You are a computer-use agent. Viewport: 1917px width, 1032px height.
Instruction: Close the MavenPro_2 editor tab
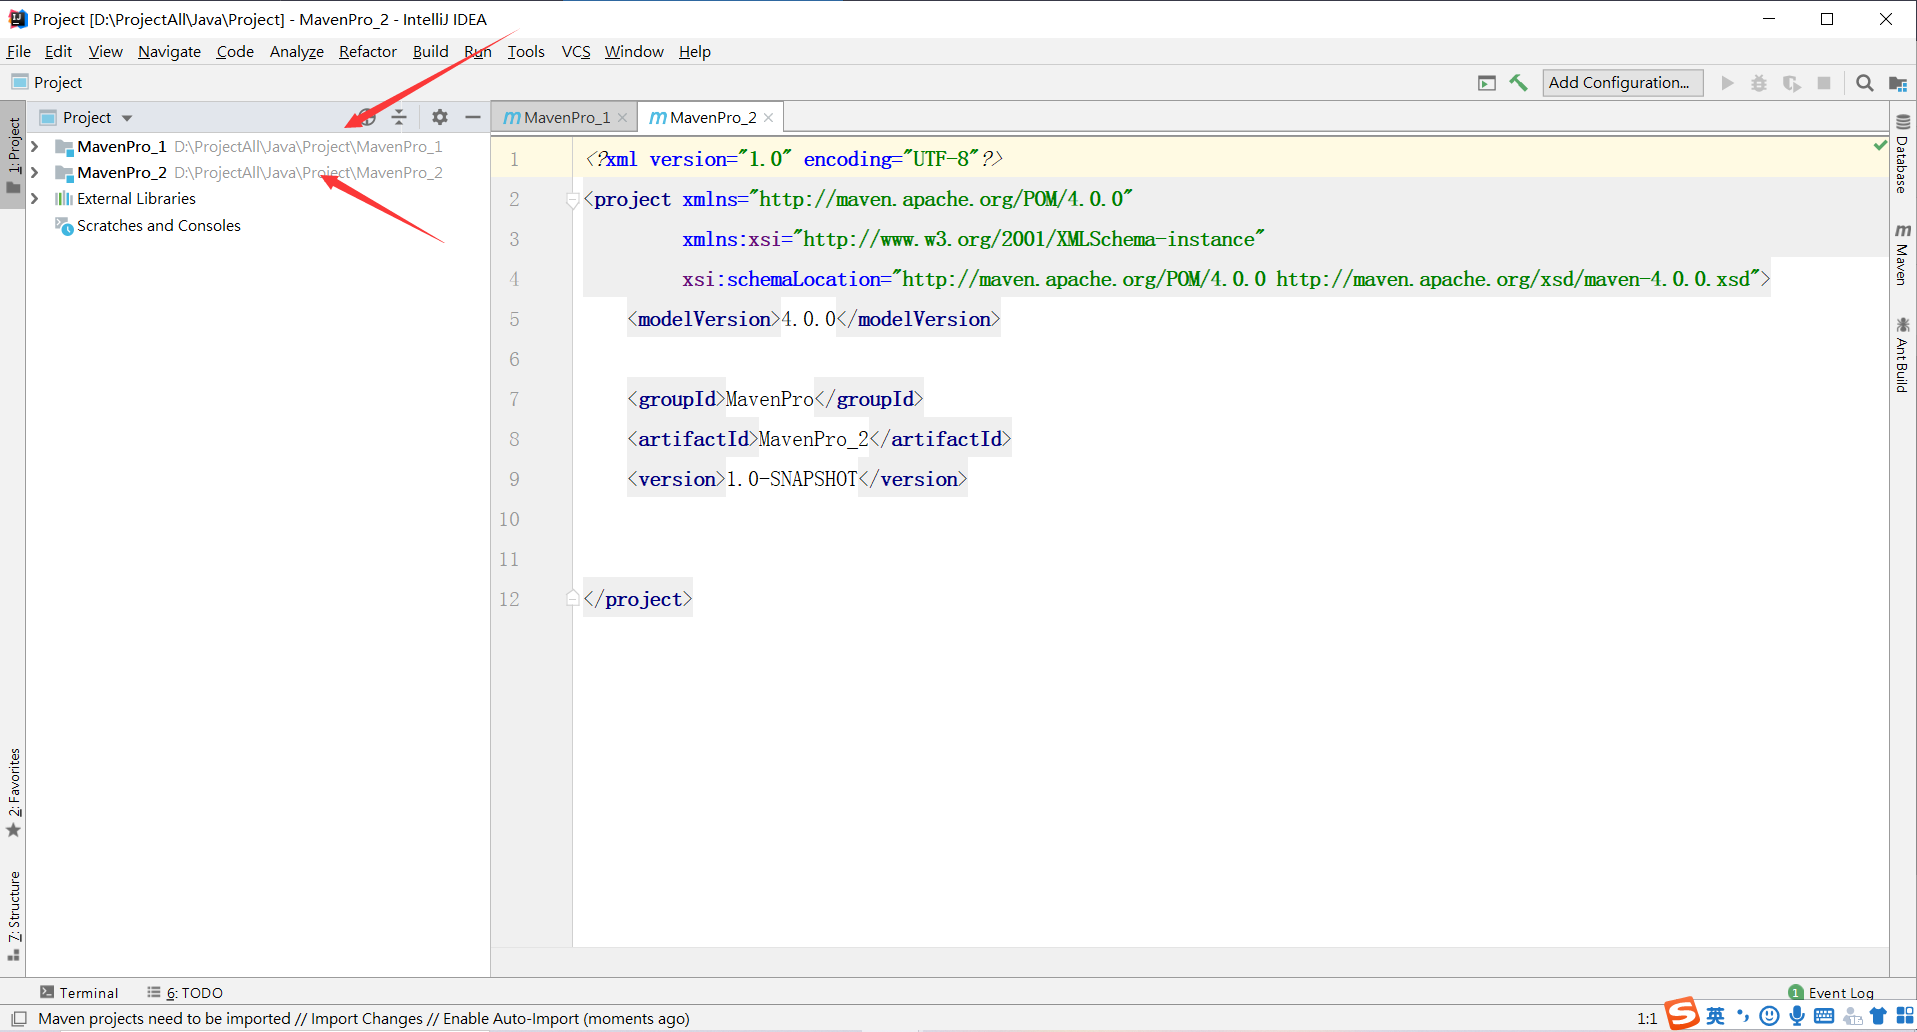click(768, 117)
